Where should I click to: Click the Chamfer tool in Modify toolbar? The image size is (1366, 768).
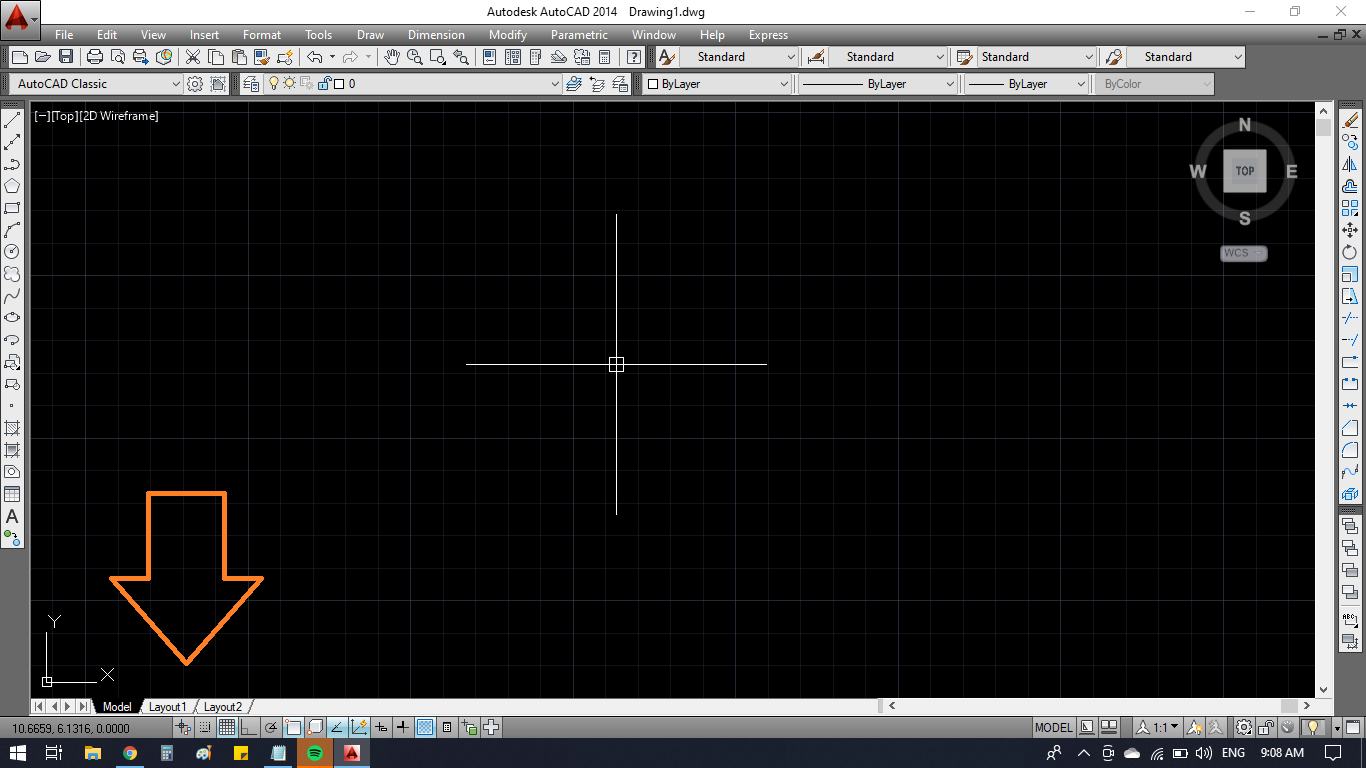pyautogui.click(x=1350, y=428)
